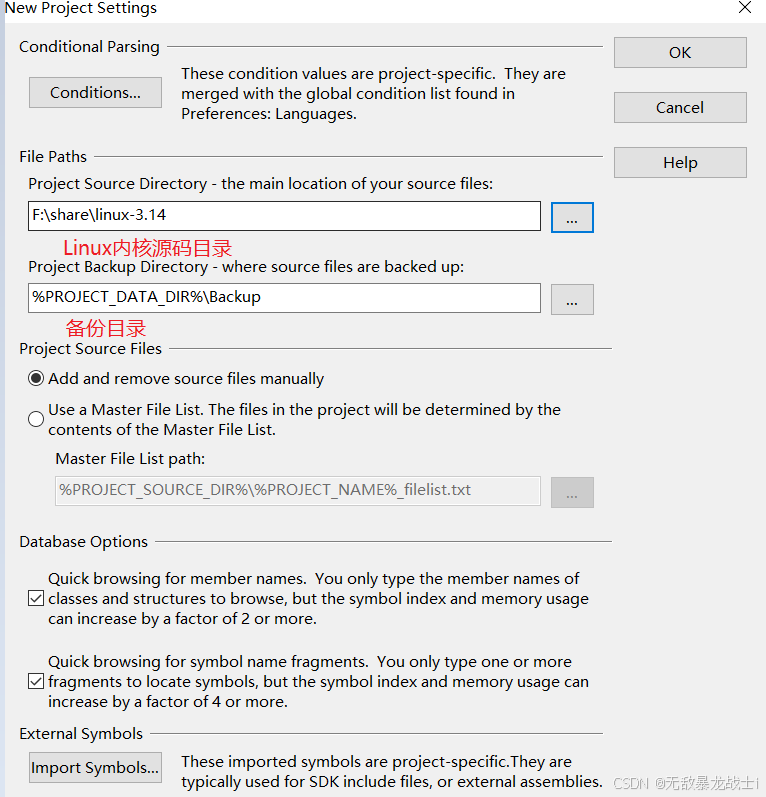
Task: Click the Master File List browse button
Action: point(572,492)
